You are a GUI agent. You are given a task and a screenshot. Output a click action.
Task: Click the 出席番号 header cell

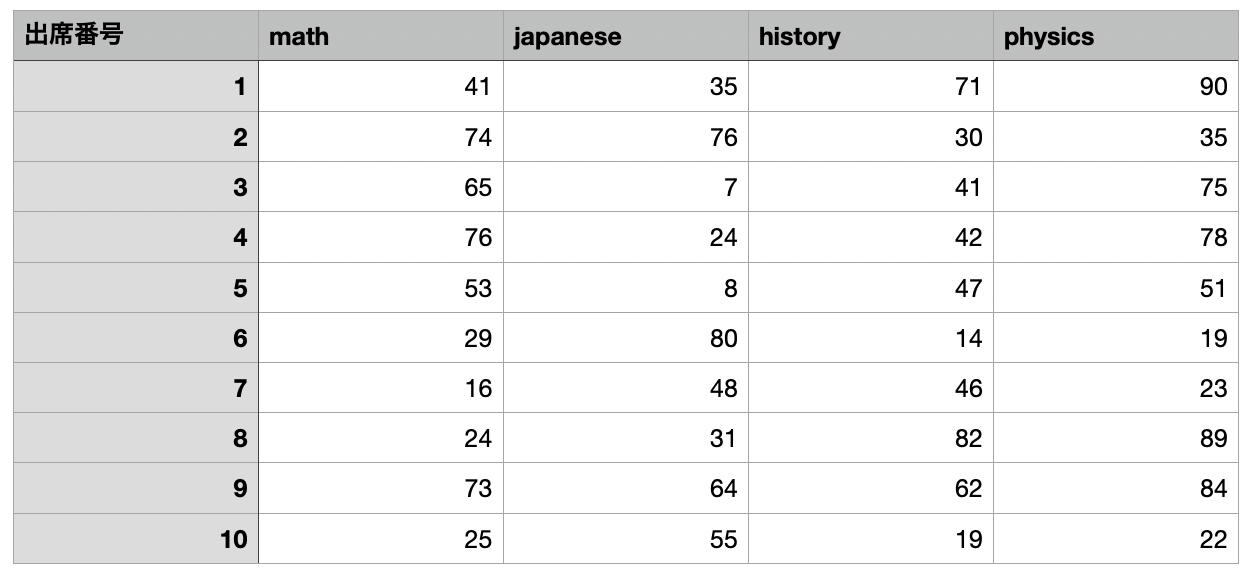pos(136,37)
